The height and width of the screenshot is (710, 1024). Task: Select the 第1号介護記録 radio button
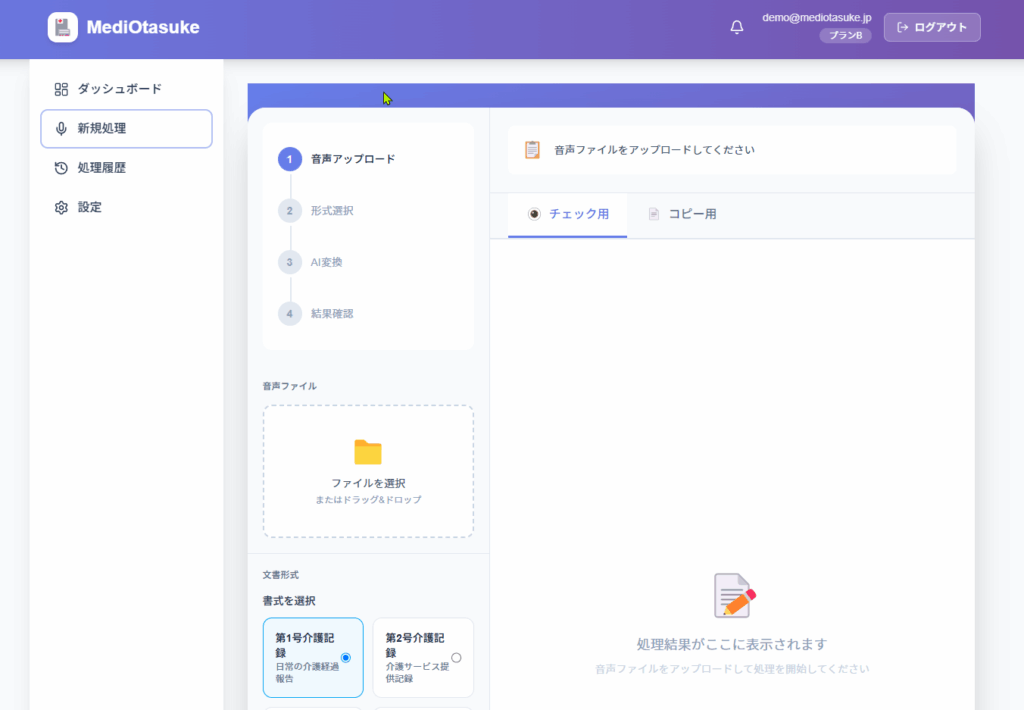tap(346, 658)
